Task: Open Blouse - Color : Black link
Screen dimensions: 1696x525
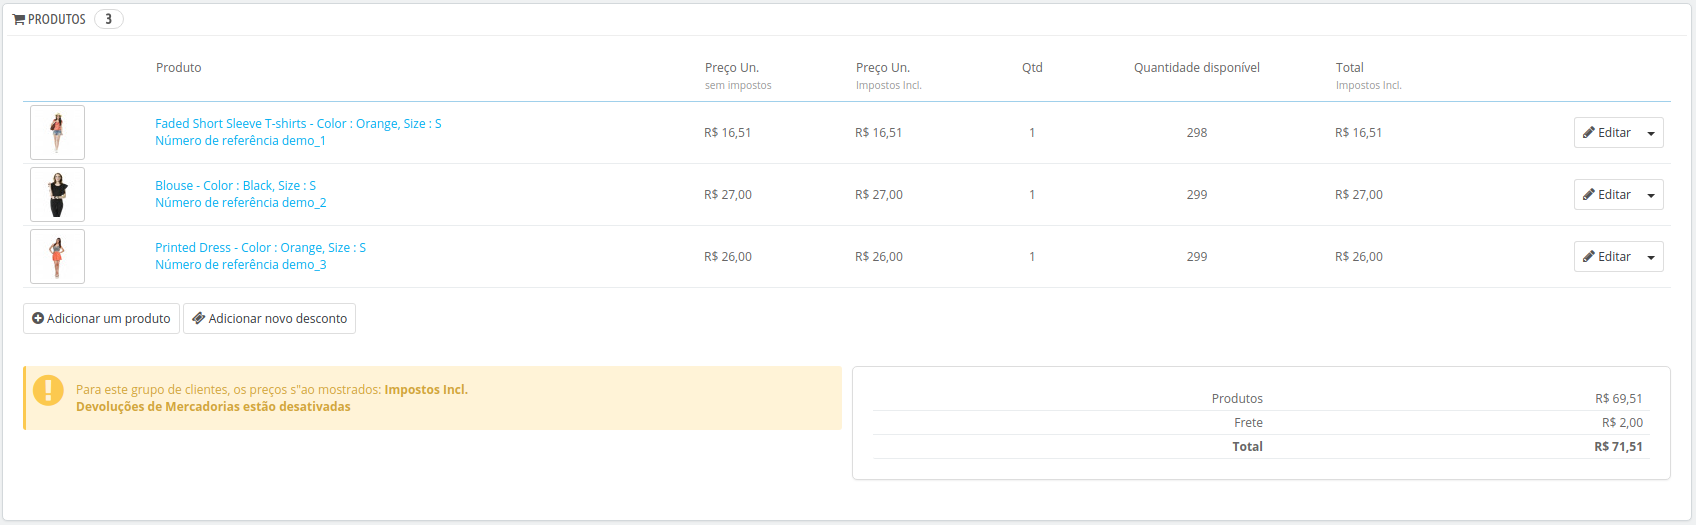Action: (x=235, y=186)
